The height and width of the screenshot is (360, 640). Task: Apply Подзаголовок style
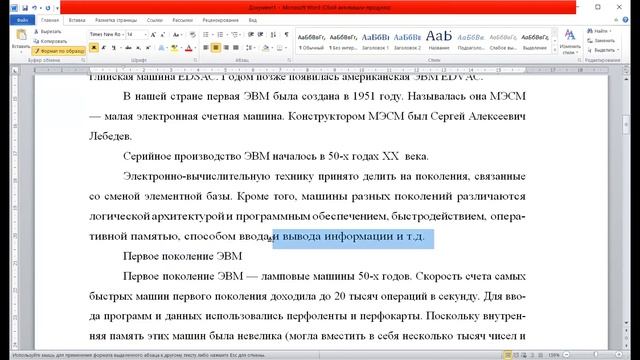(471, 41)
